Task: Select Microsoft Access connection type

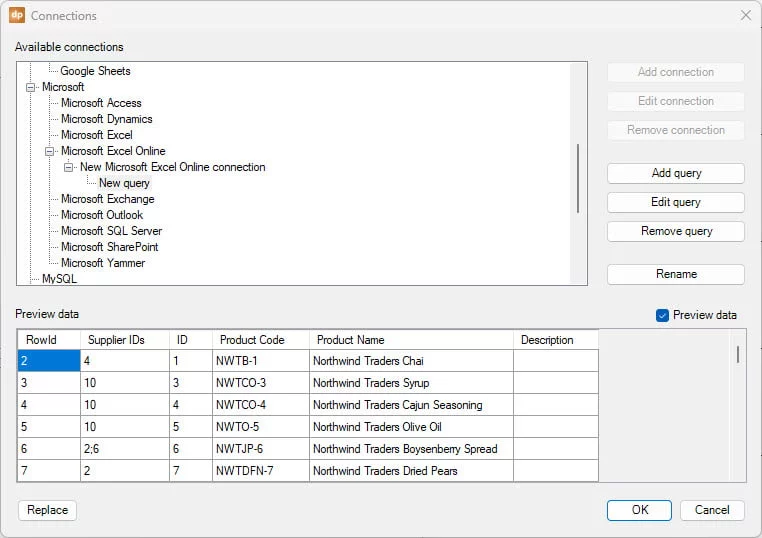Action: coord(101,103)
